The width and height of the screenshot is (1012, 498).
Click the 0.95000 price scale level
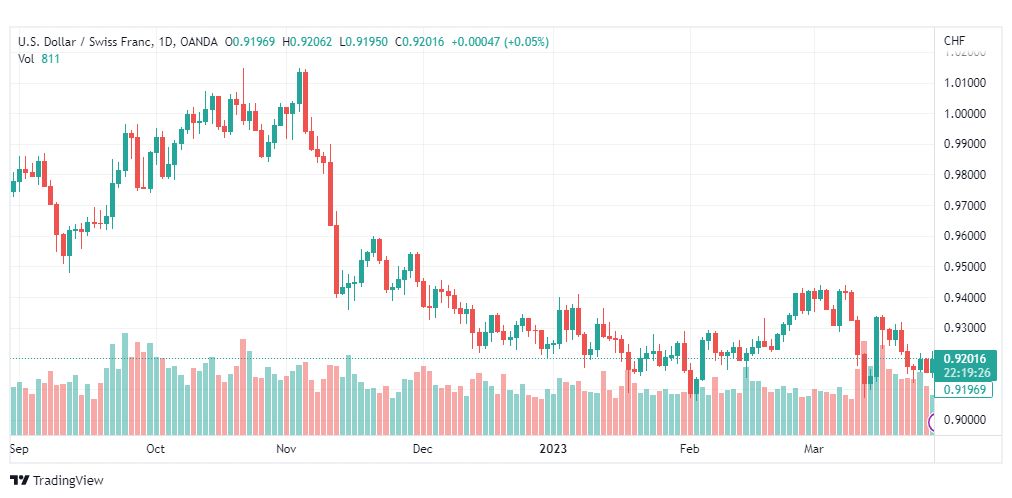965,266
